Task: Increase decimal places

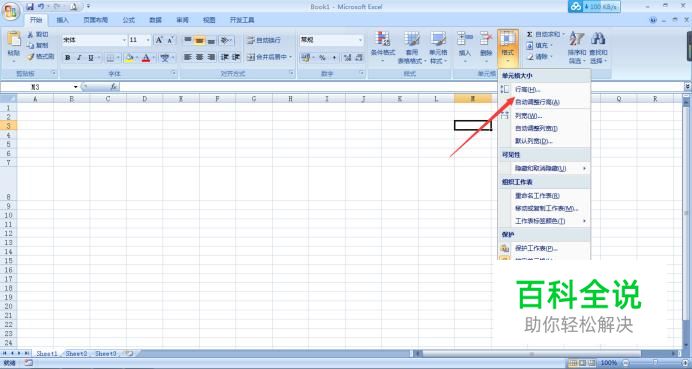Action: tap(347, 57)
